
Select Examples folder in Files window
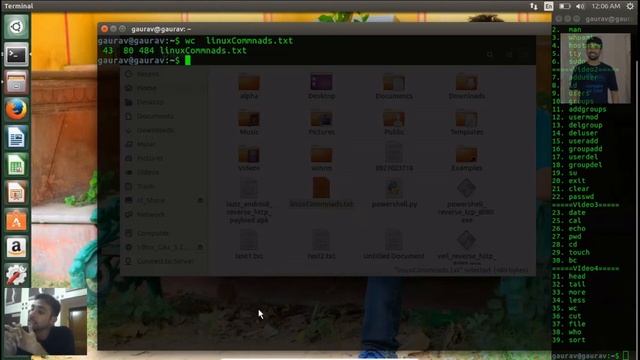[x=467, y=159]
